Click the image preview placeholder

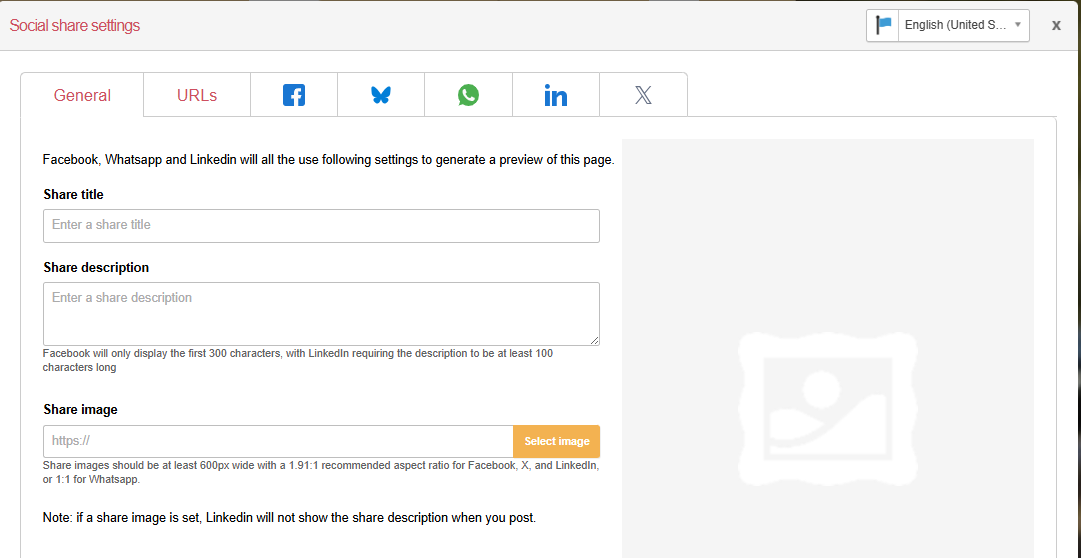827,400
